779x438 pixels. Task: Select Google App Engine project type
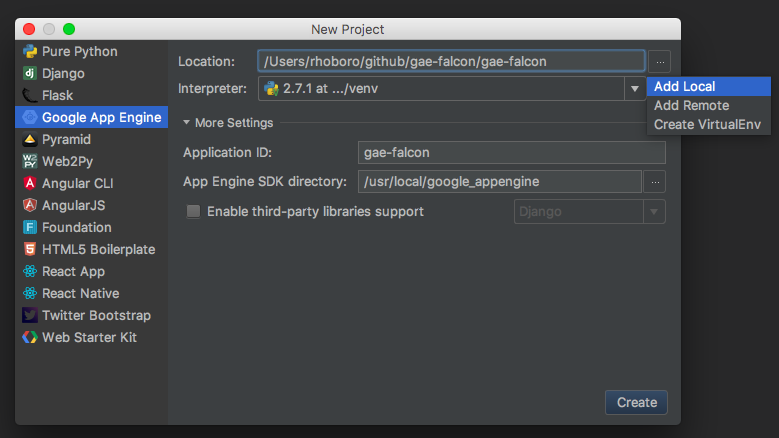coord(91,117)
